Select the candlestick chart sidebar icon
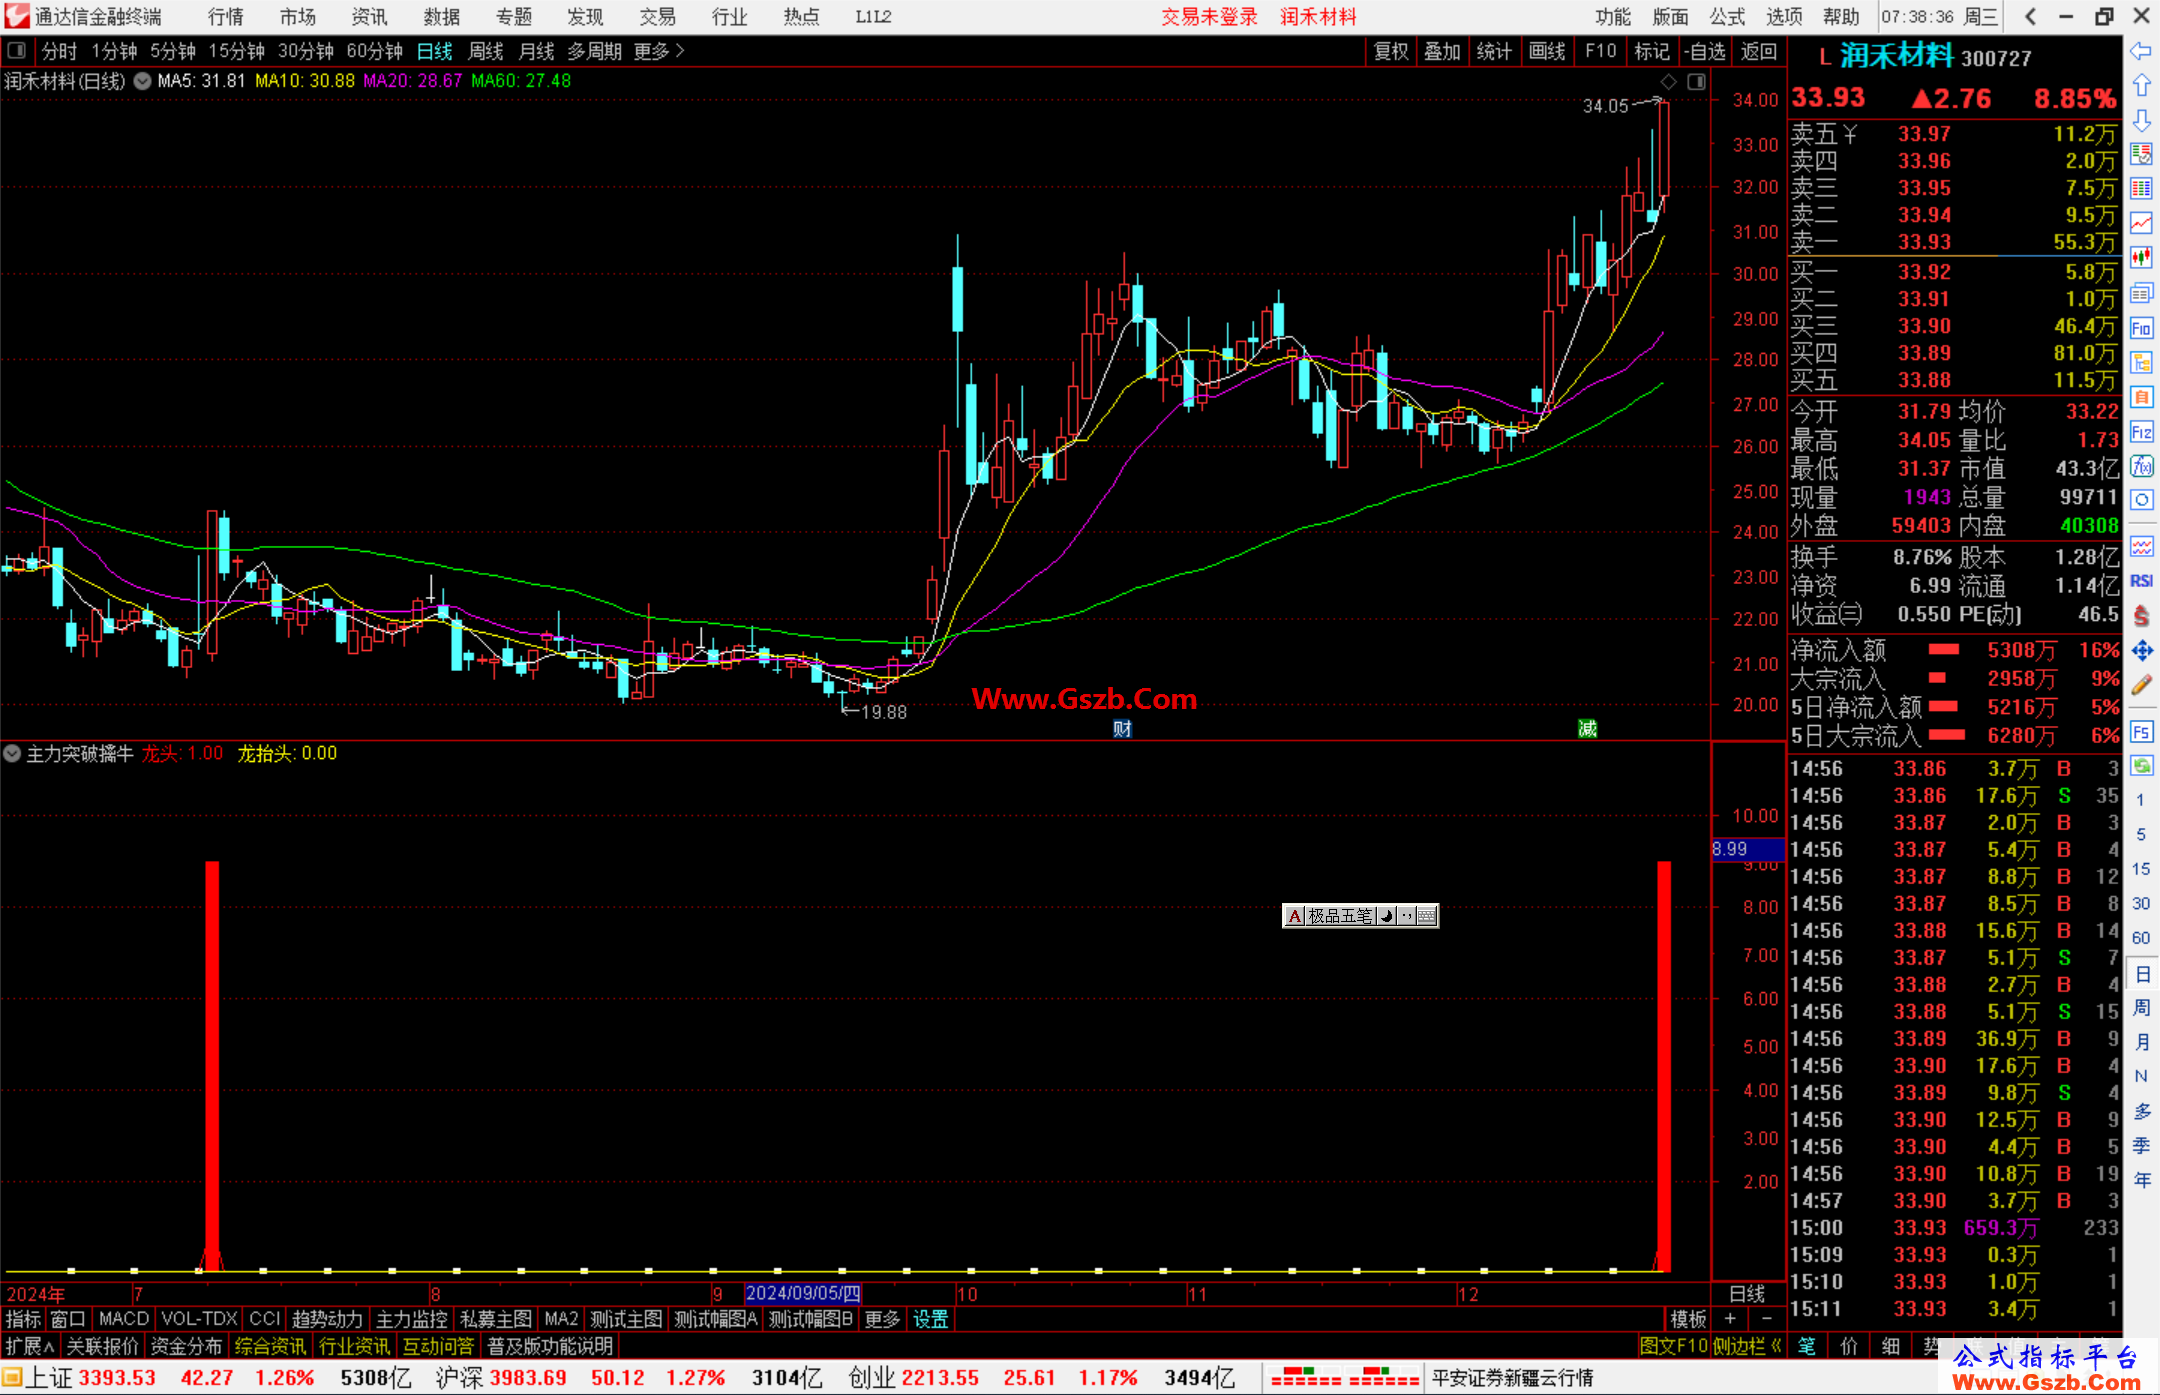The height and width of the screenshot is (1395, 2160). [x=2141, y=258]
